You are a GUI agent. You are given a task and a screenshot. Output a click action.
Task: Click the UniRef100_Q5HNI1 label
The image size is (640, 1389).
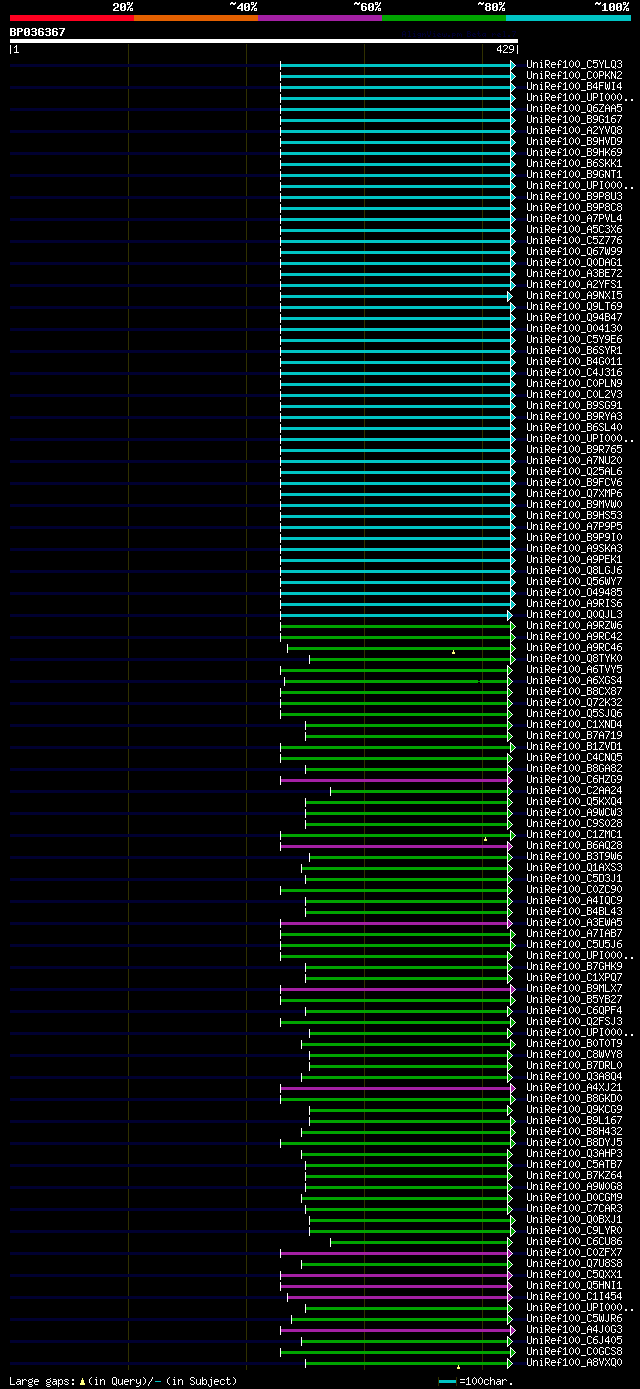[x=574, y=1286]
